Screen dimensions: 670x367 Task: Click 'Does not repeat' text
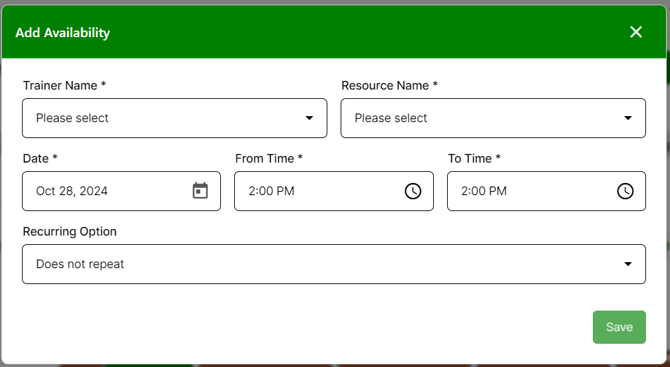click(80, 264)
